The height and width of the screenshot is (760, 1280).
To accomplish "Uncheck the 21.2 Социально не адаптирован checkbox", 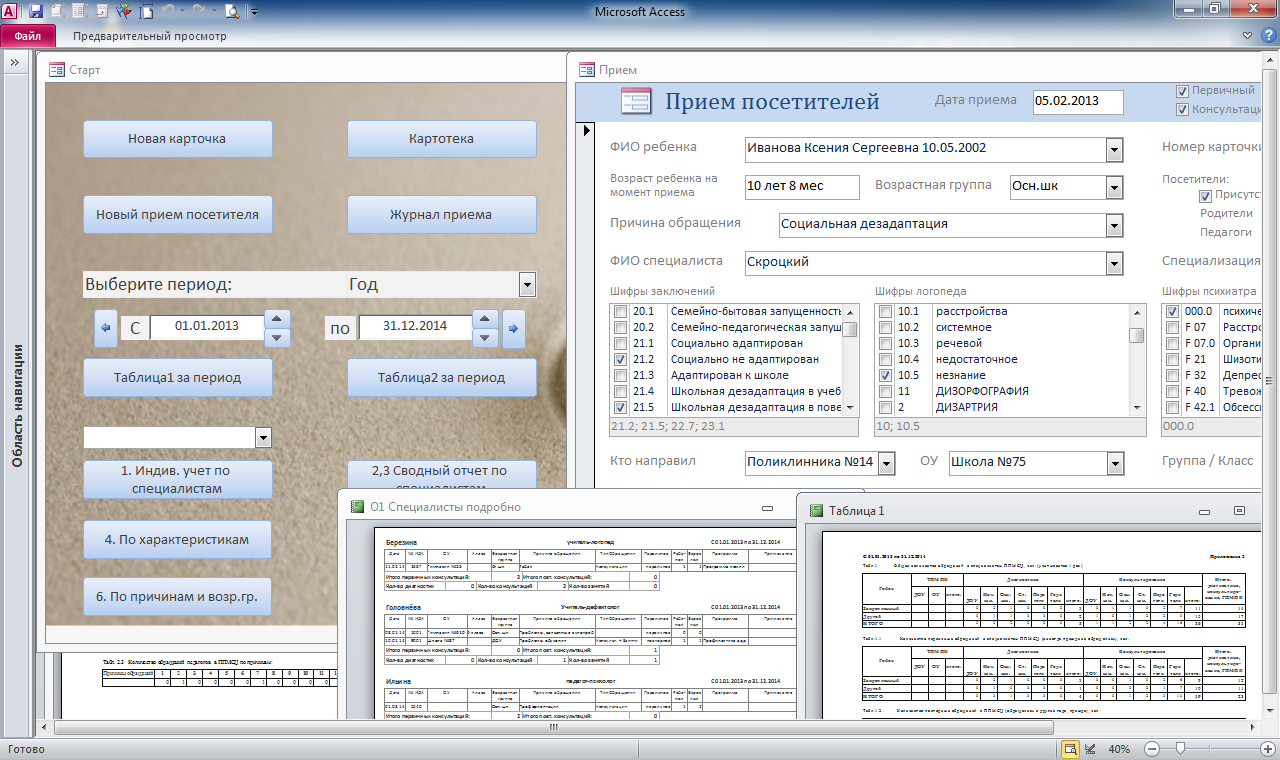I will pos(621,359).
